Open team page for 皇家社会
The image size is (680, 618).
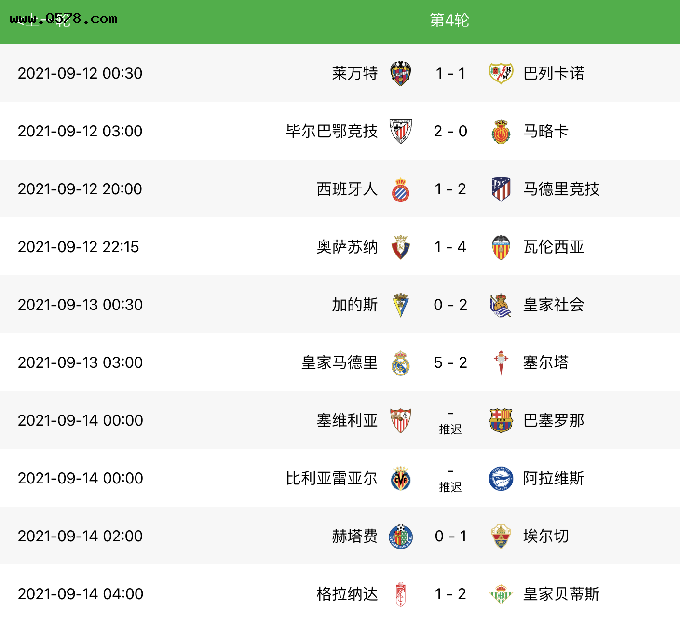554,304
